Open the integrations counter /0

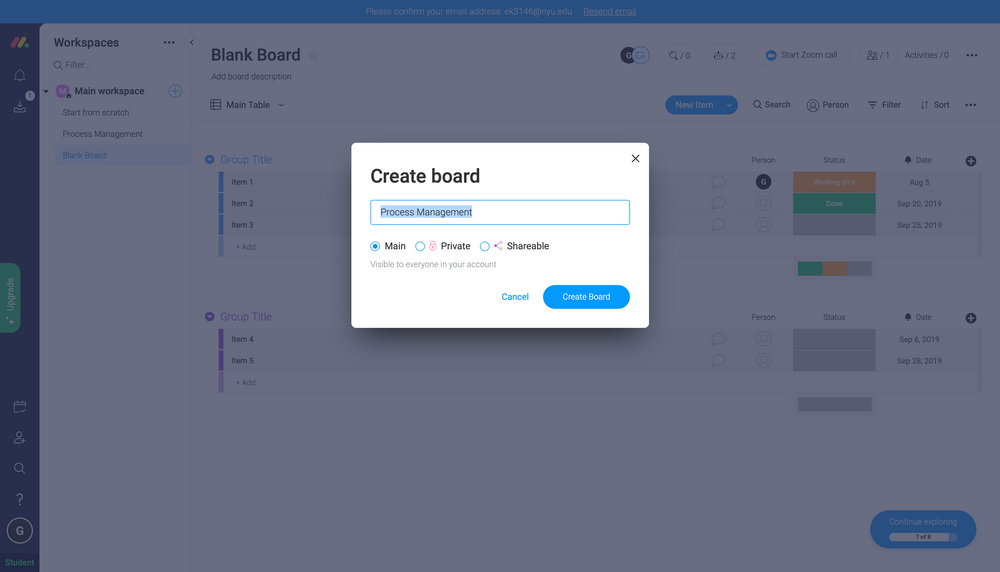pyautogui.click(x=679, y=55)
